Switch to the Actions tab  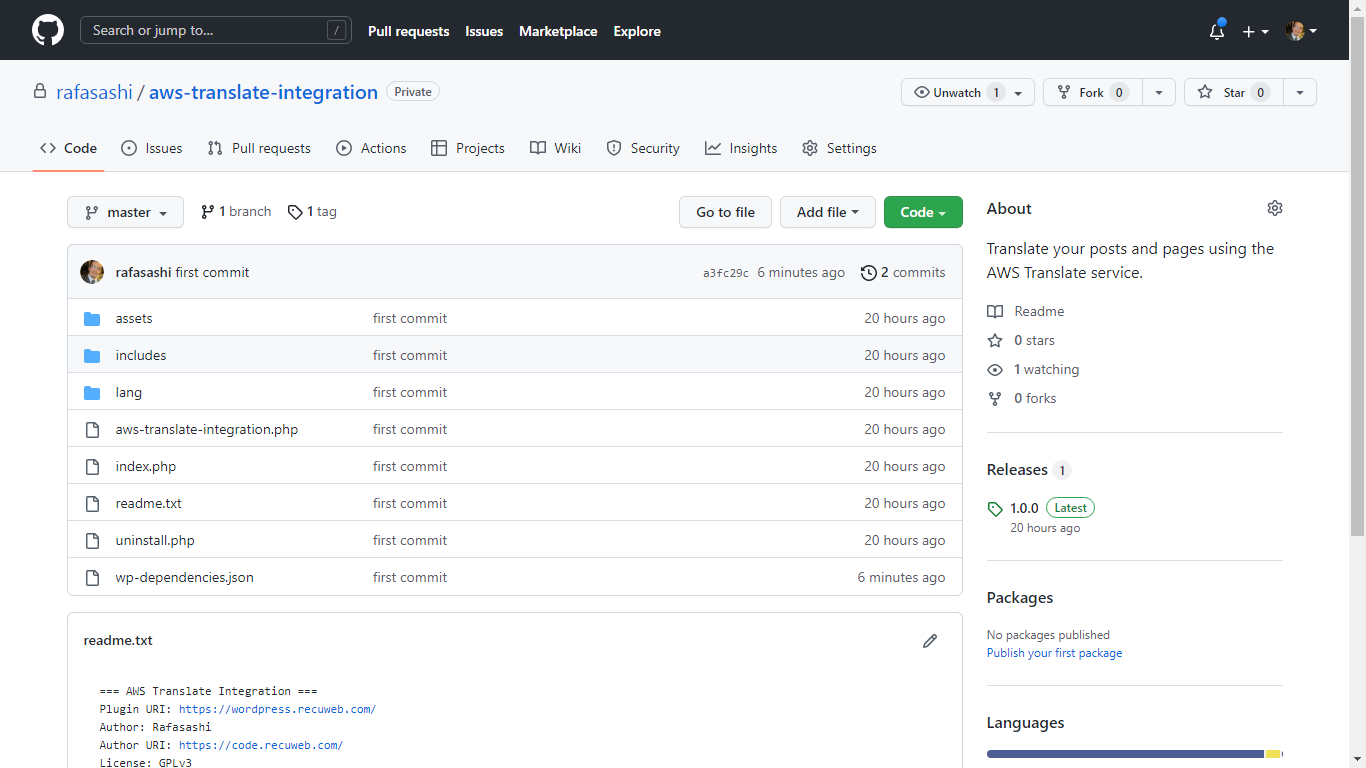coord(371,148)
